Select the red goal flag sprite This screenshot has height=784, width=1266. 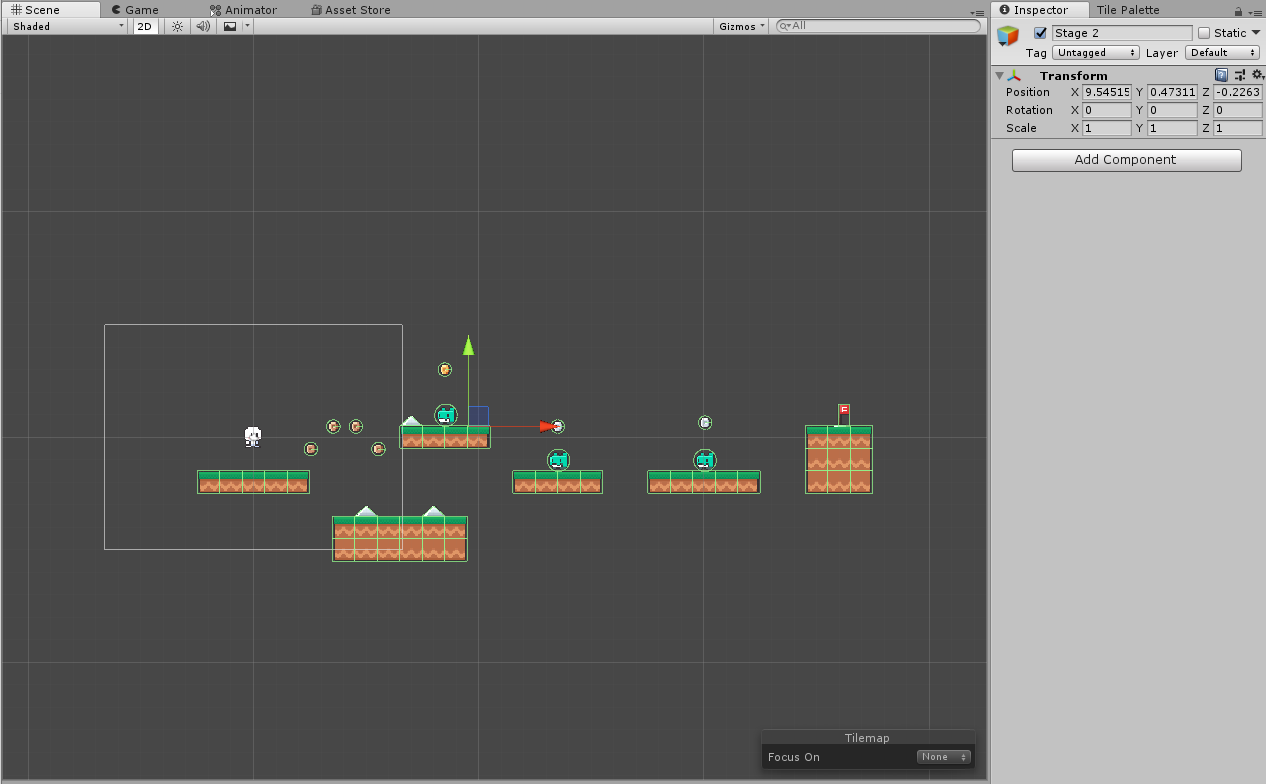click(x=844, y=414)
